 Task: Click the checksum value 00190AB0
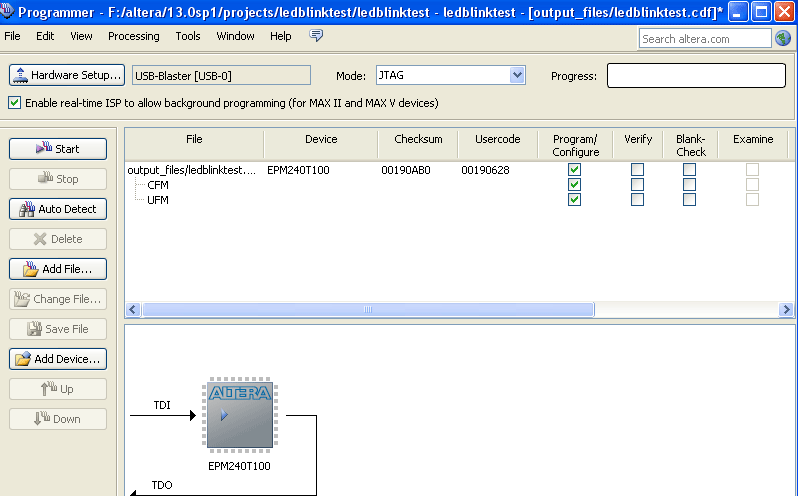tap(406, 170)
